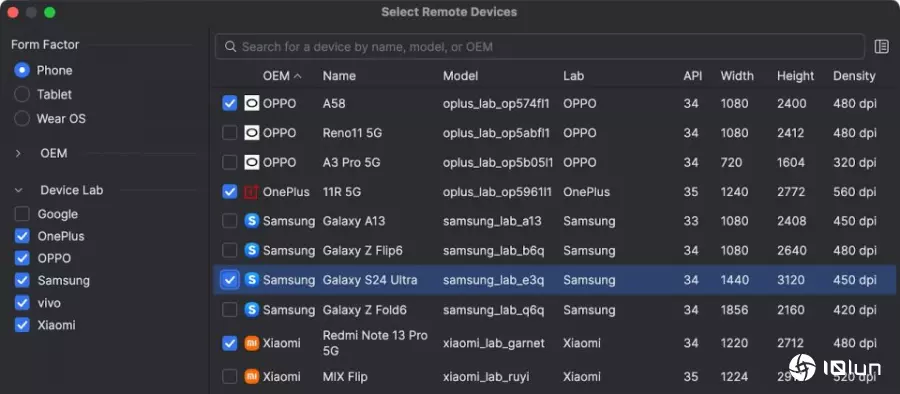Check the MIX Flip device checkbox
Screen dimensions: 900x394
230,377
